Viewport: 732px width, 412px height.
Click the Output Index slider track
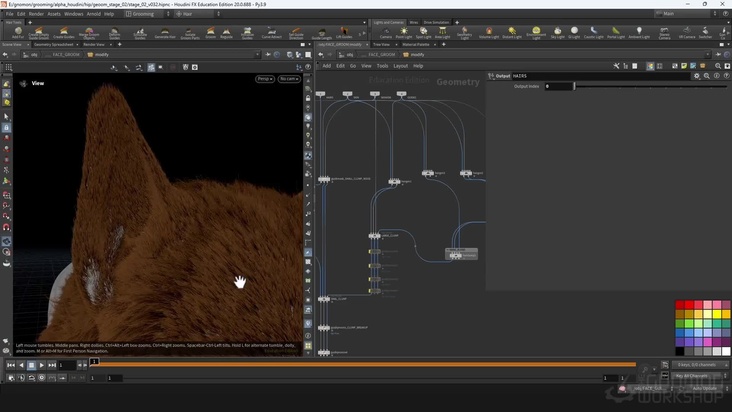pos(650,86)
